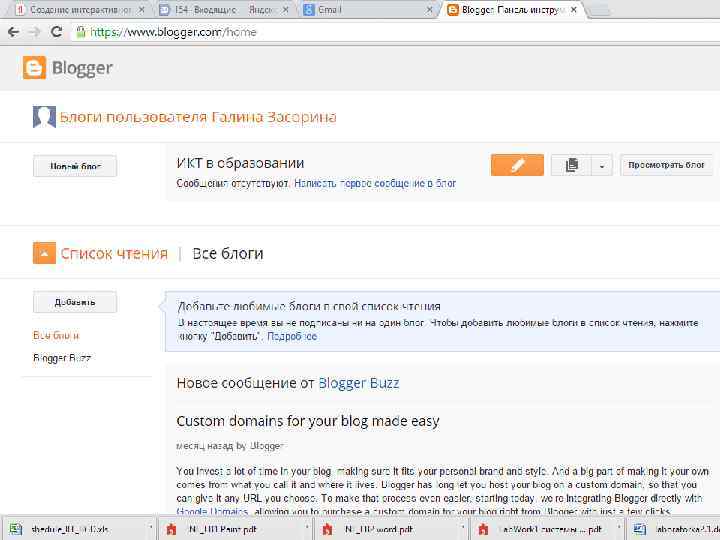
Task: Click the Новый блог button
Action: [75, 166]
